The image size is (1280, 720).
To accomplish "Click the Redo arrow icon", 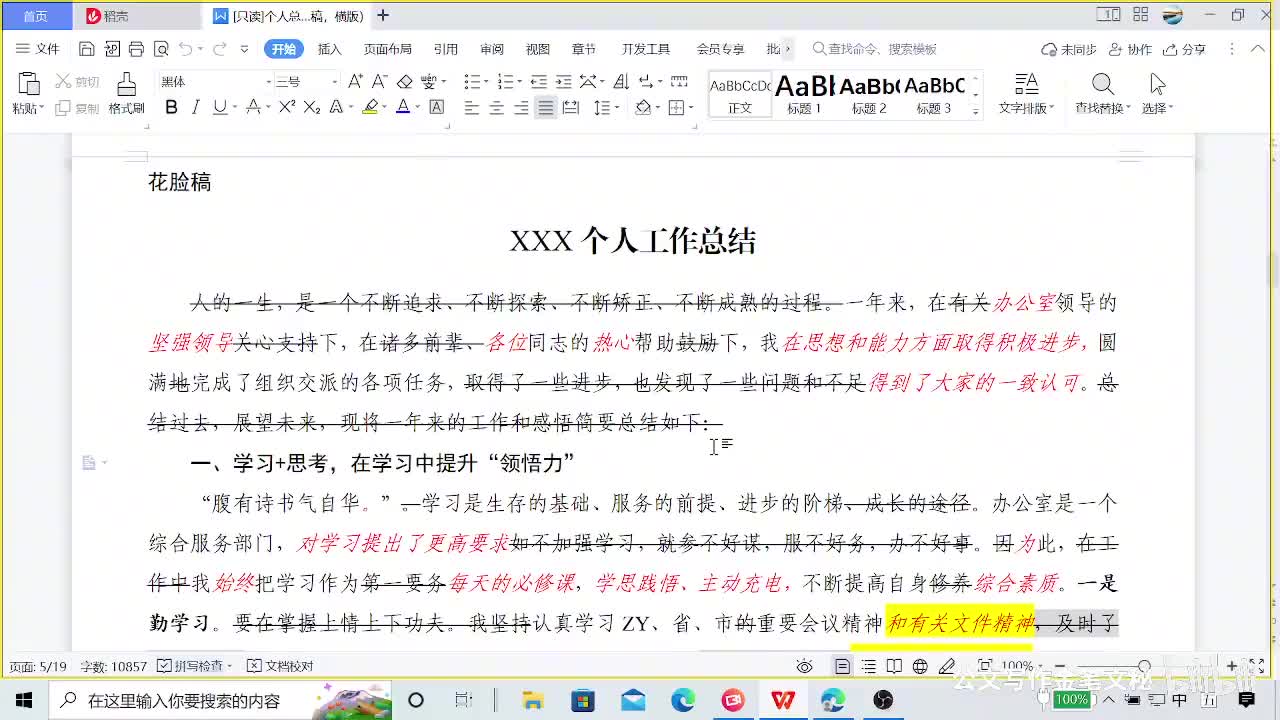I will tap(219, 49).
